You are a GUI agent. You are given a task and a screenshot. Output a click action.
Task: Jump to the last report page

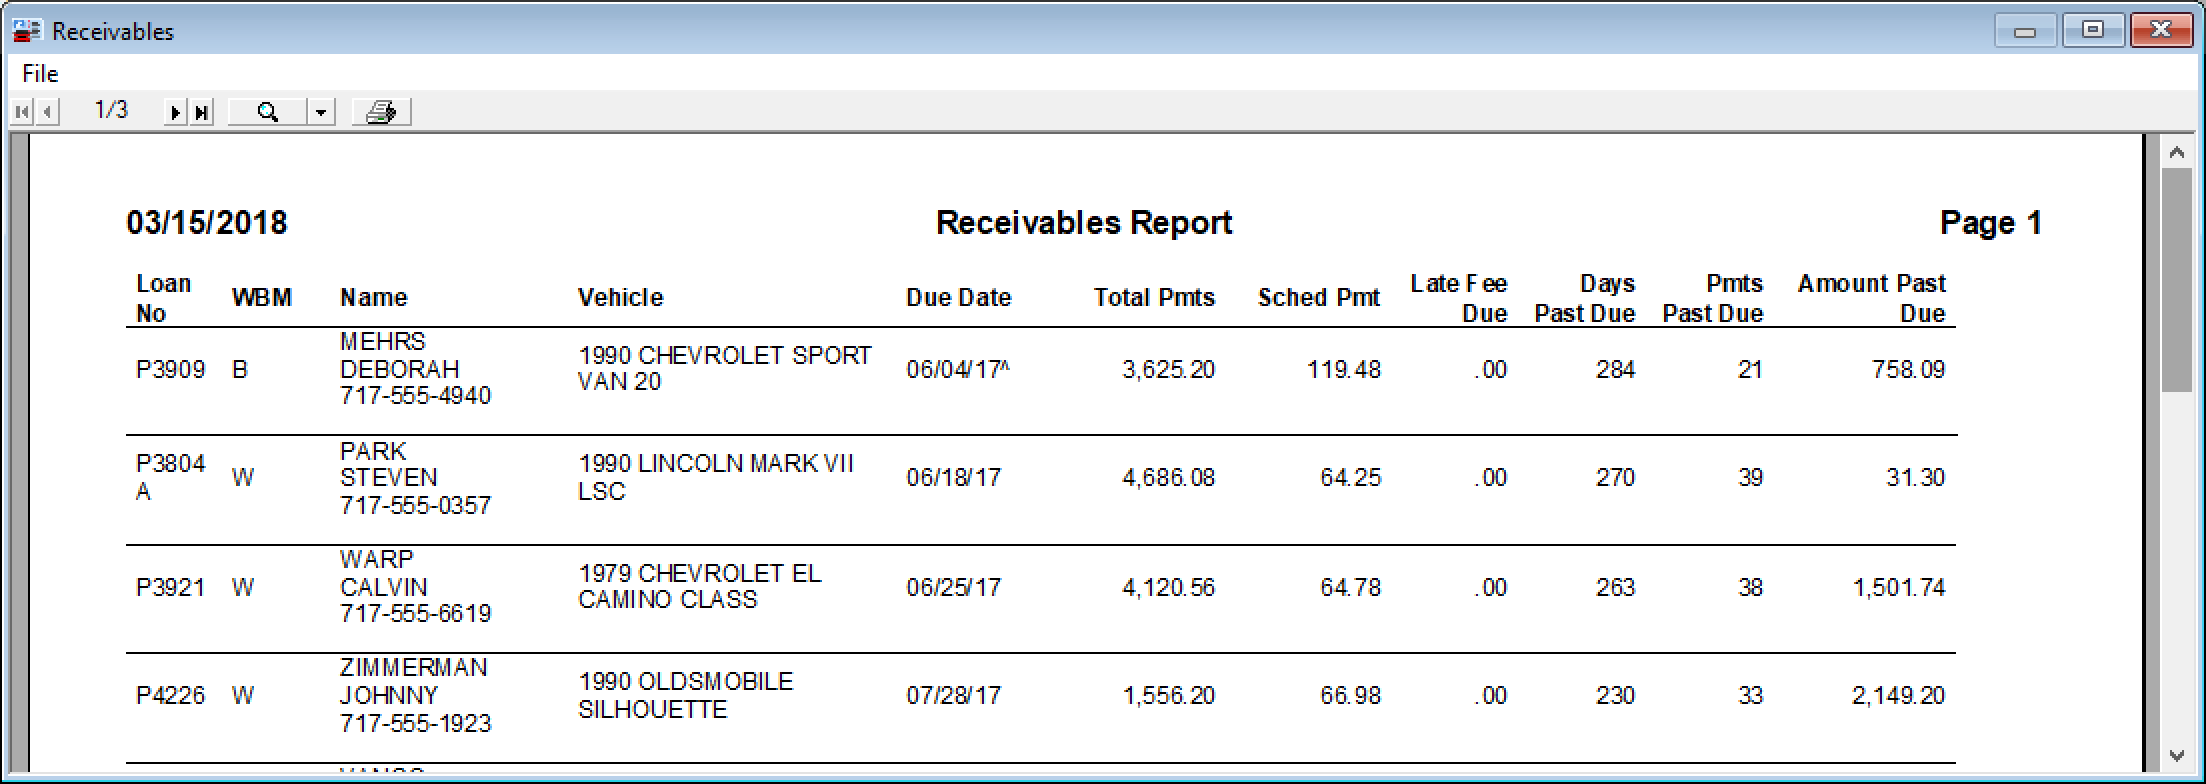click(201, 112)
